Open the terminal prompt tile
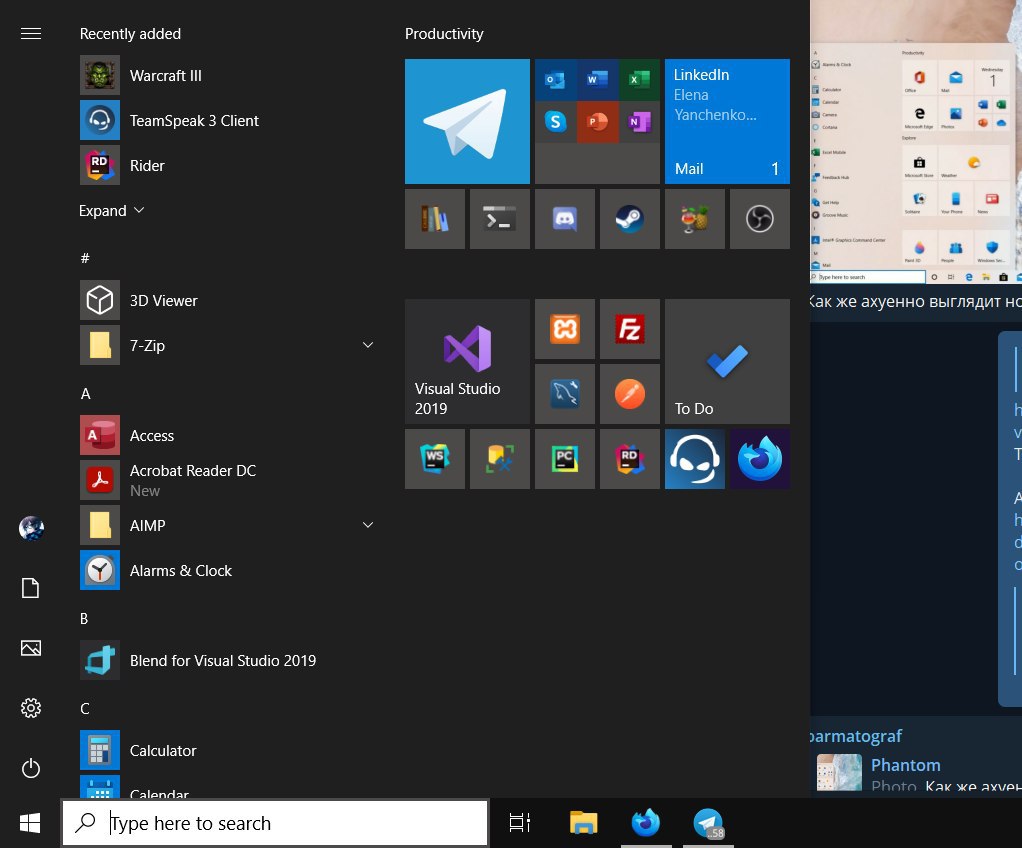Image resolution: width=1022 pixels, height=848 pixels. click(x=500, y=219)
